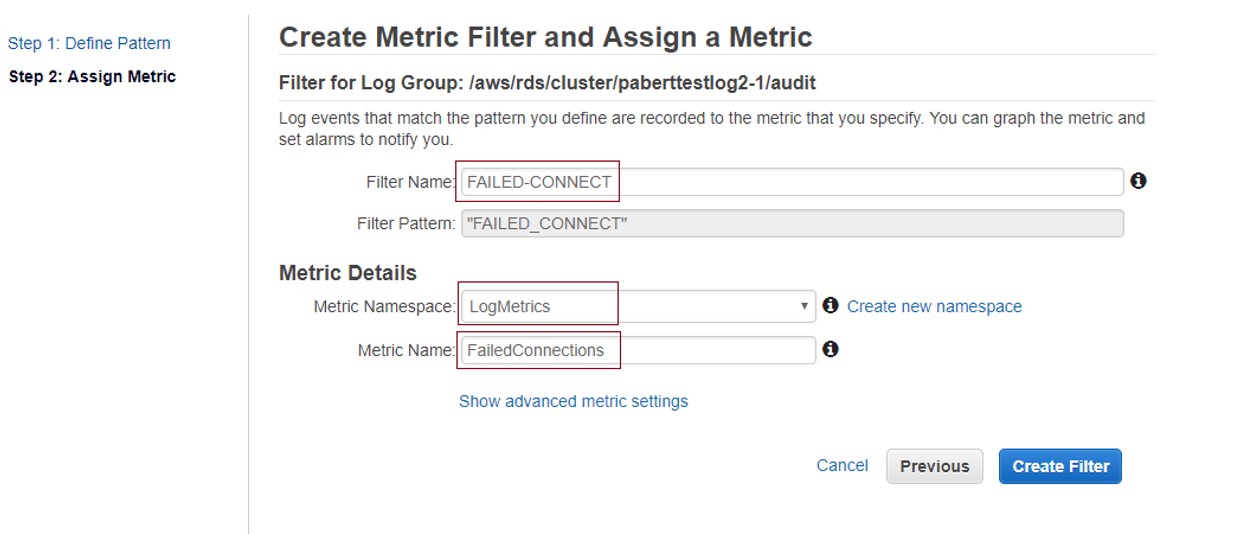Click the info icon next to Metric Namespace

(x=830, y=306)
